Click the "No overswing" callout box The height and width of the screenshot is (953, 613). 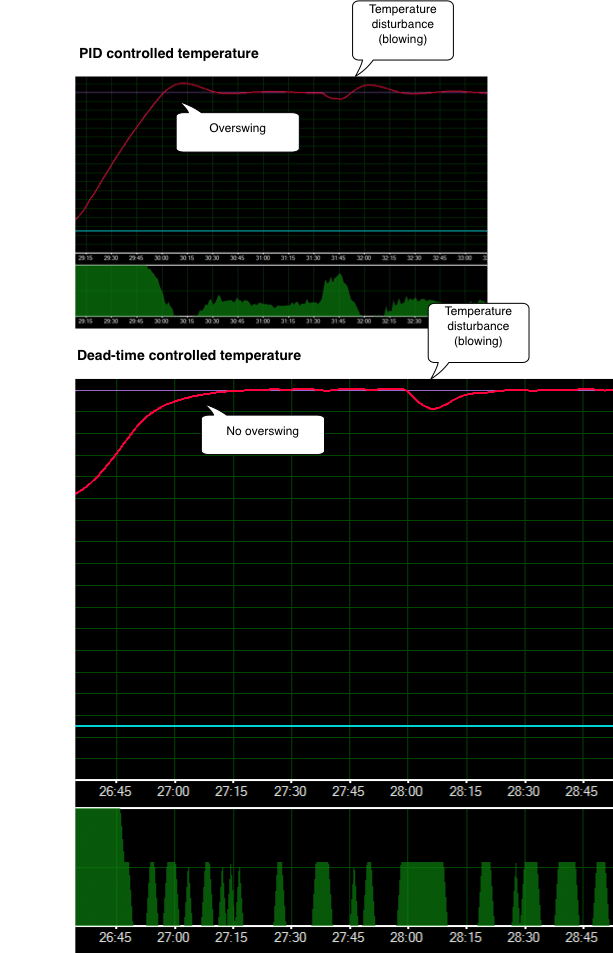pos(264,433)
